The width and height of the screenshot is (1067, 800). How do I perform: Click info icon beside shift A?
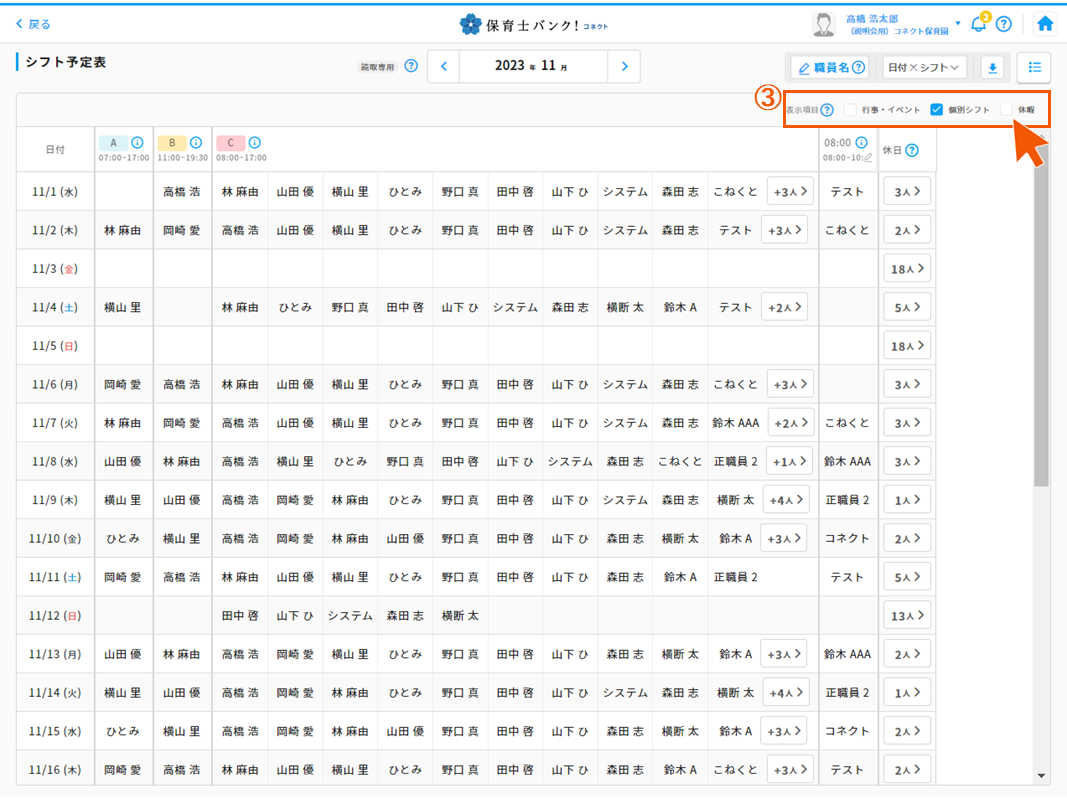(137, 143)
